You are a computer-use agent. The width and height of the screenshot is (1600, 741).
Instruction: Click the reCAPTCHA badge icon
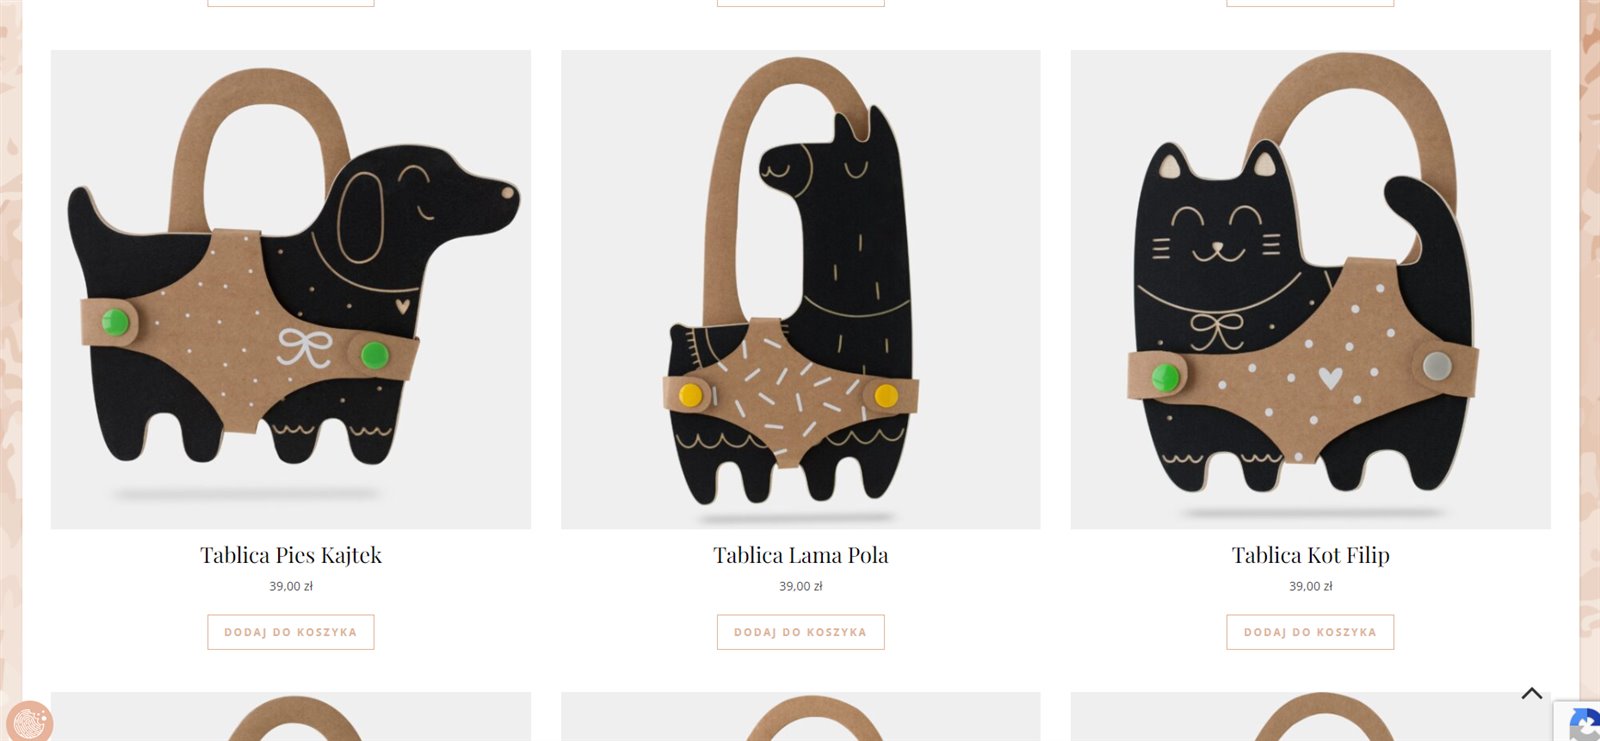tap(1581, 722)
